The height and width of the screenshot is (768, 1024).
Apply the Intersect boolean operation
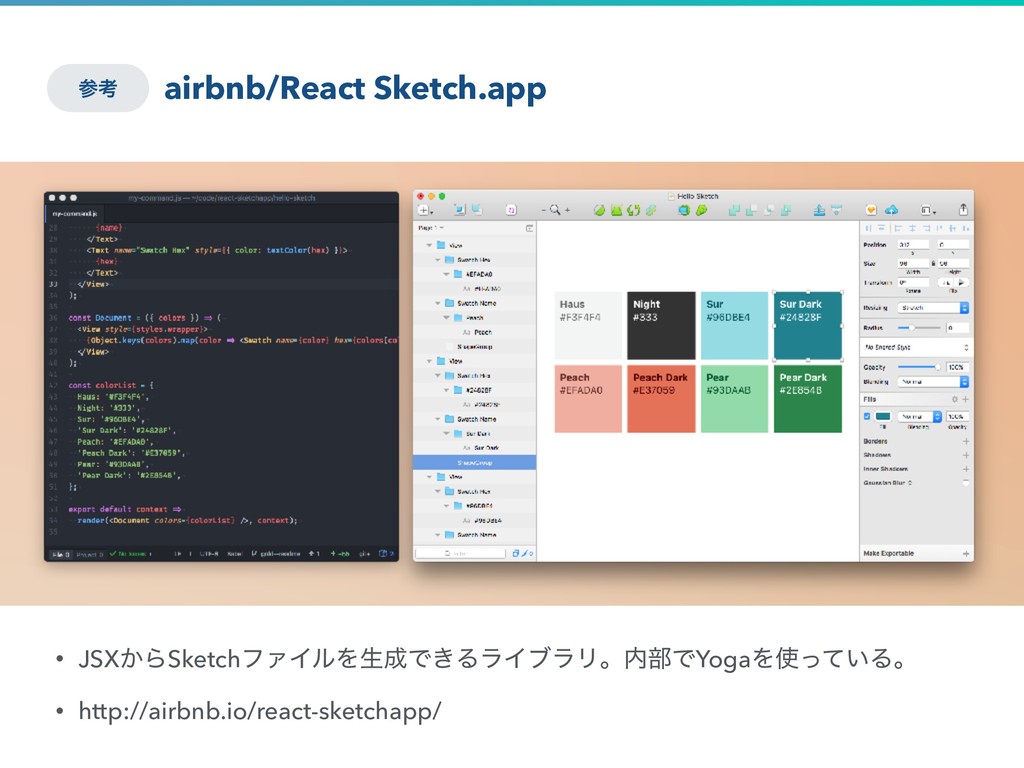[769, 210]
